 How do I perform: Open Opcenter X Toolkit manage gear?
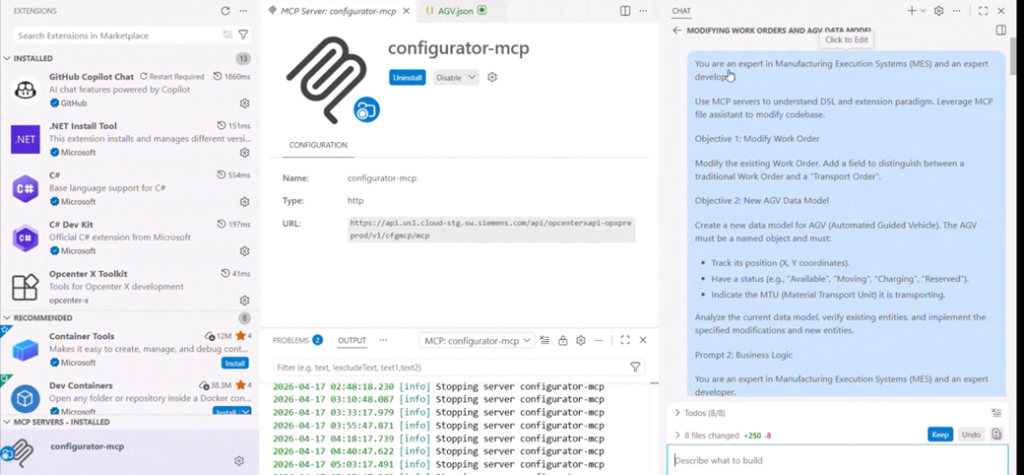pyautogui.click(x=244, y=301)
